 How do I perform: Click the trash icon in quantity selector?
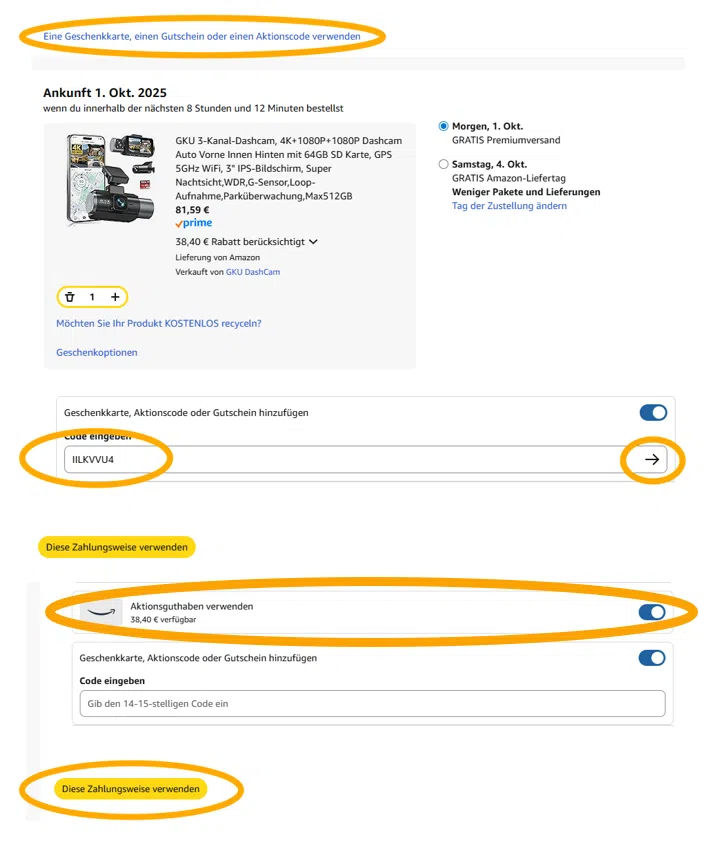pyautogui.click(x=70, y=297)
